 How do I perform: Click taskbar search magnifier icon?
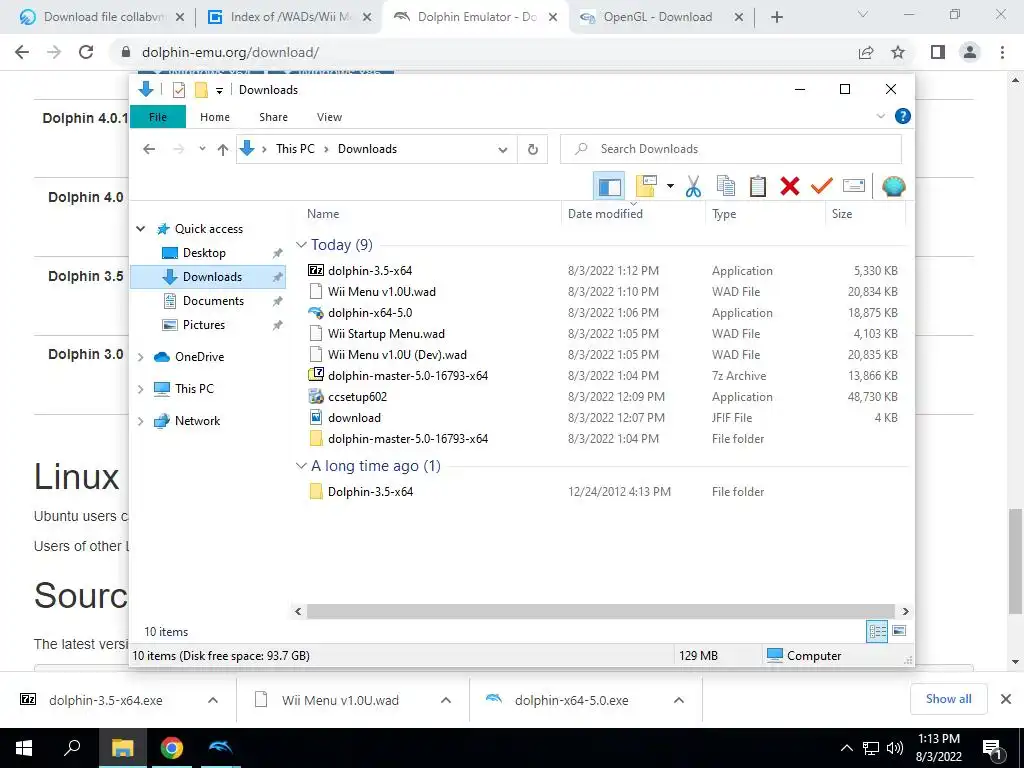click(72, 748)
